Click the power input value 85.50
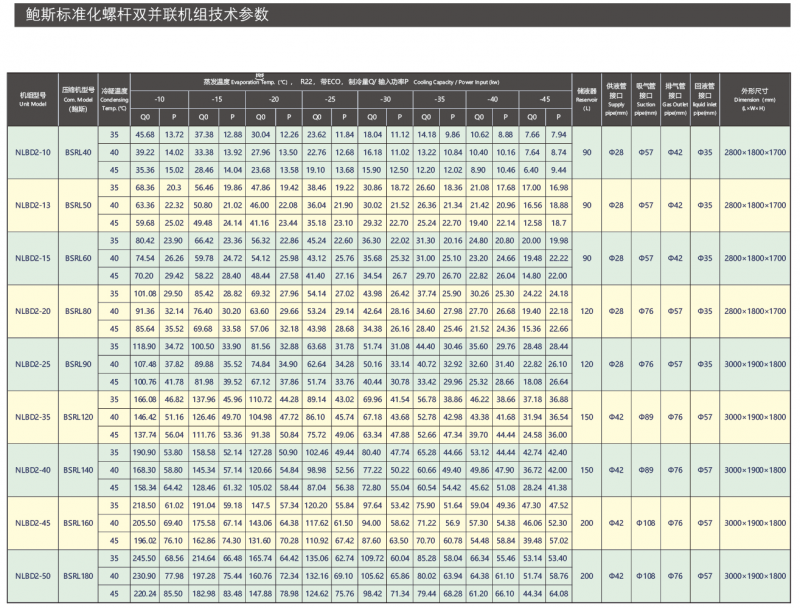 173,594
